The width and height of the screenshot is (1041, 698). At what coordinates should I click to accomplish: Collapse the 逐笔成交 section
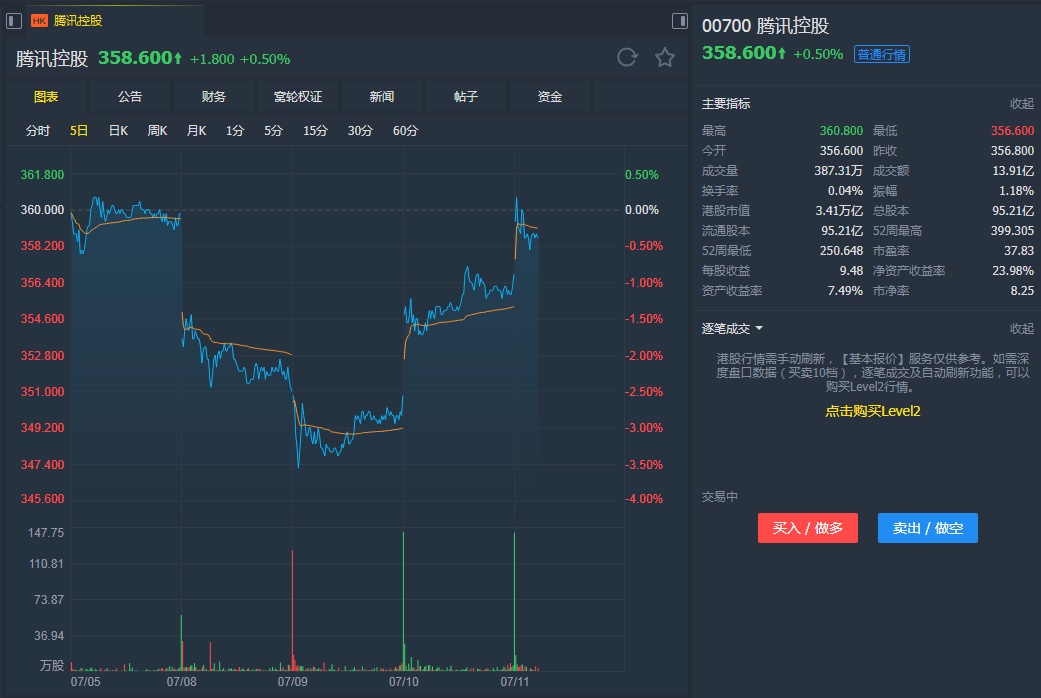click(x=1022, y=329)
